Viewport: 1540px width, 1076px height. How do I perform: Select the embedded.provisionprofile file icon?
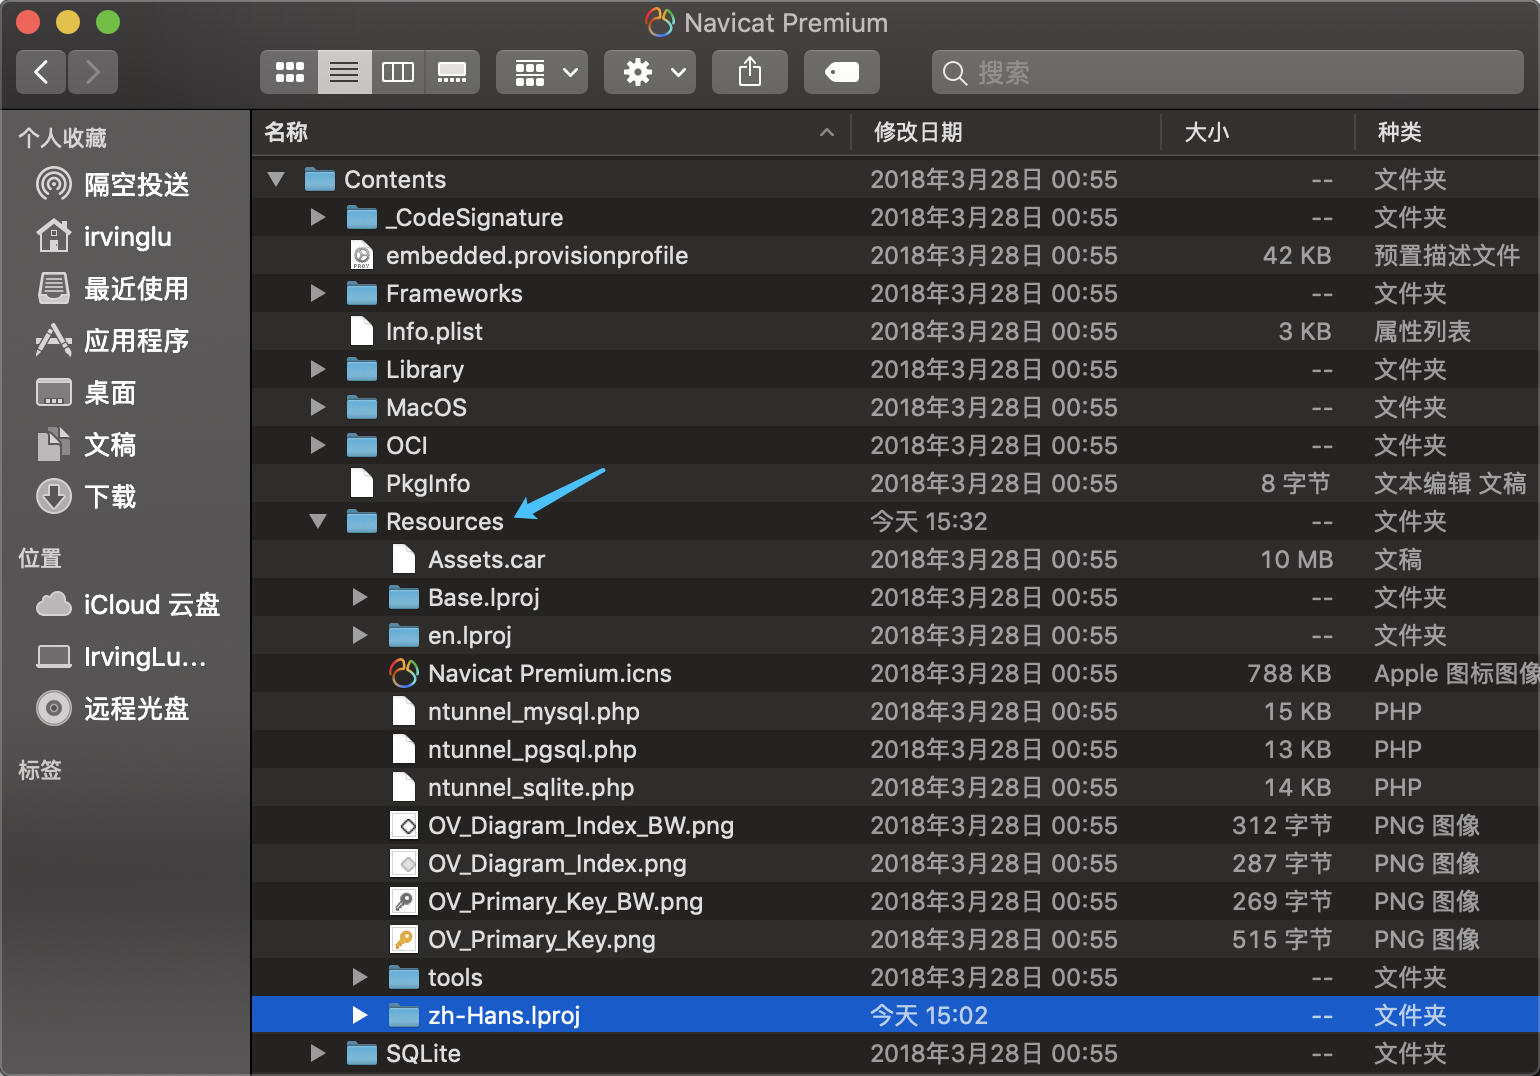click(x=362, y=256)
